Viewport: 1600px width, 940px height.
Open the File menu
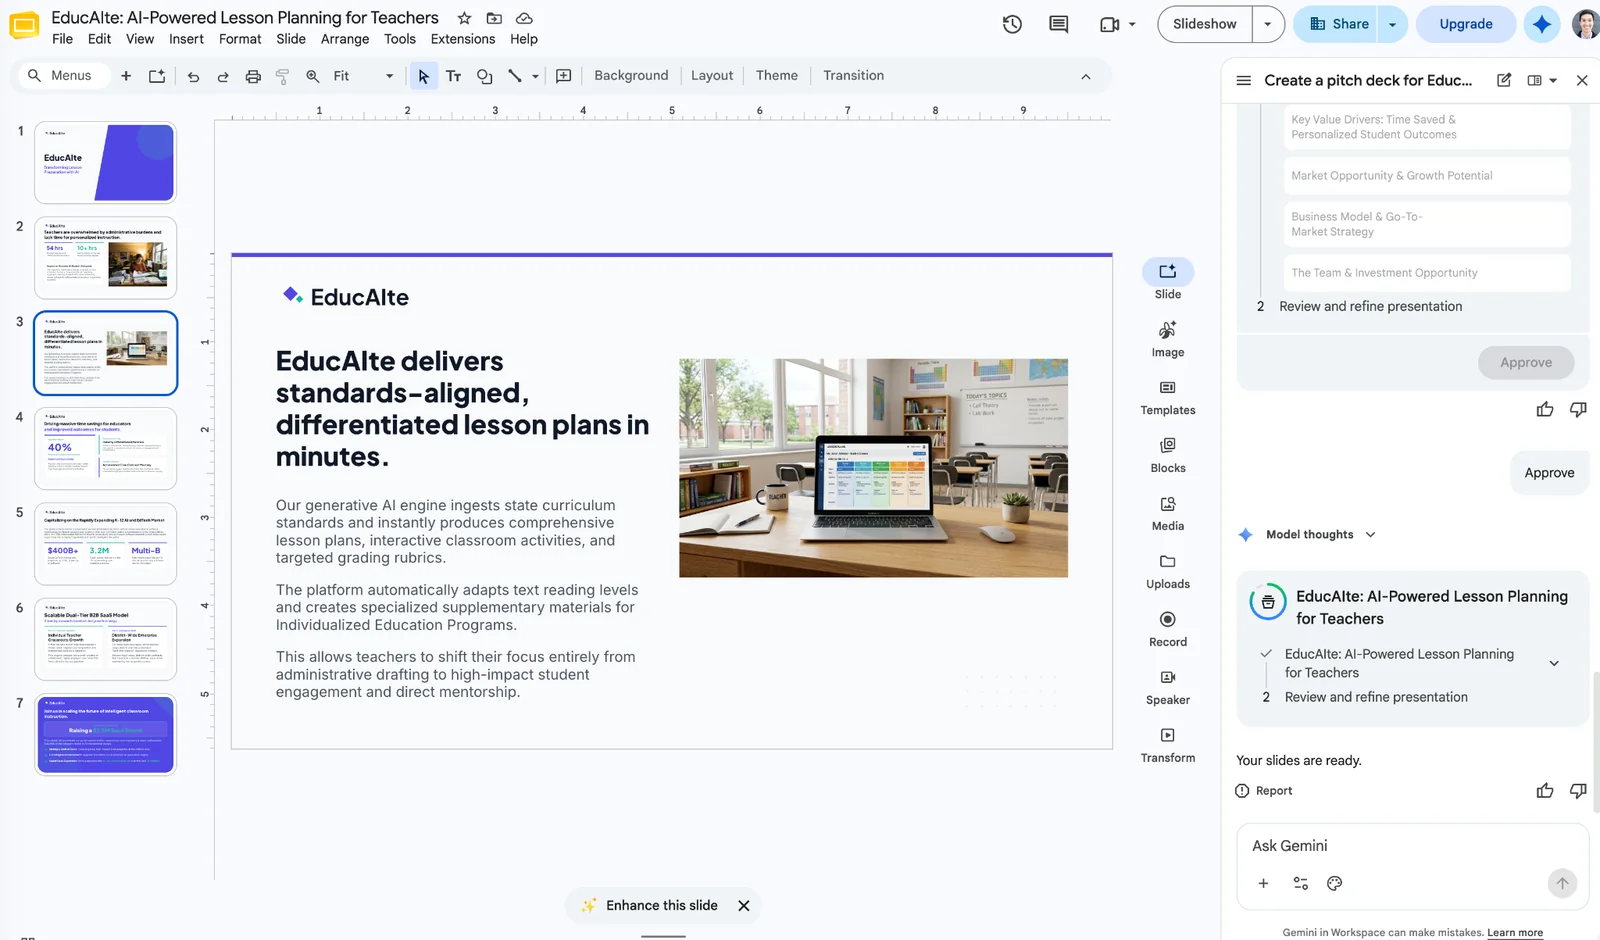click(x=62, y=39)
